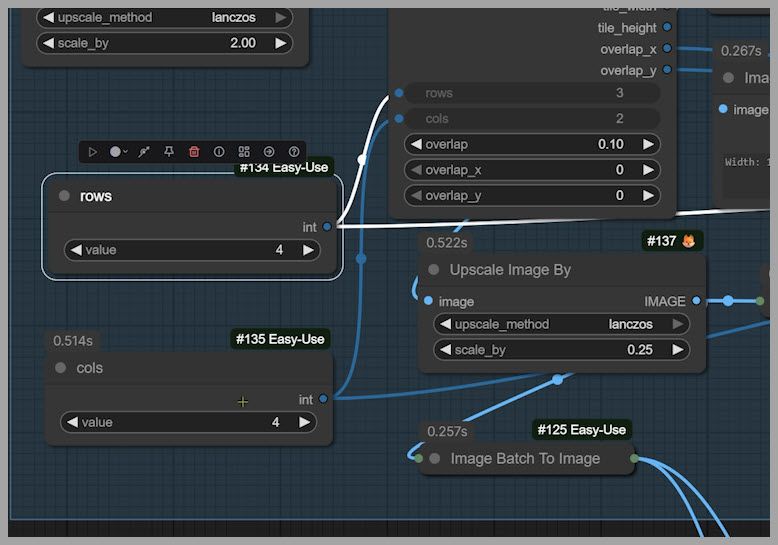Image resolution: width=778 pixels, height=545 pixels.
Task: Open help for the selected node
Action: [x=294, y=152]
